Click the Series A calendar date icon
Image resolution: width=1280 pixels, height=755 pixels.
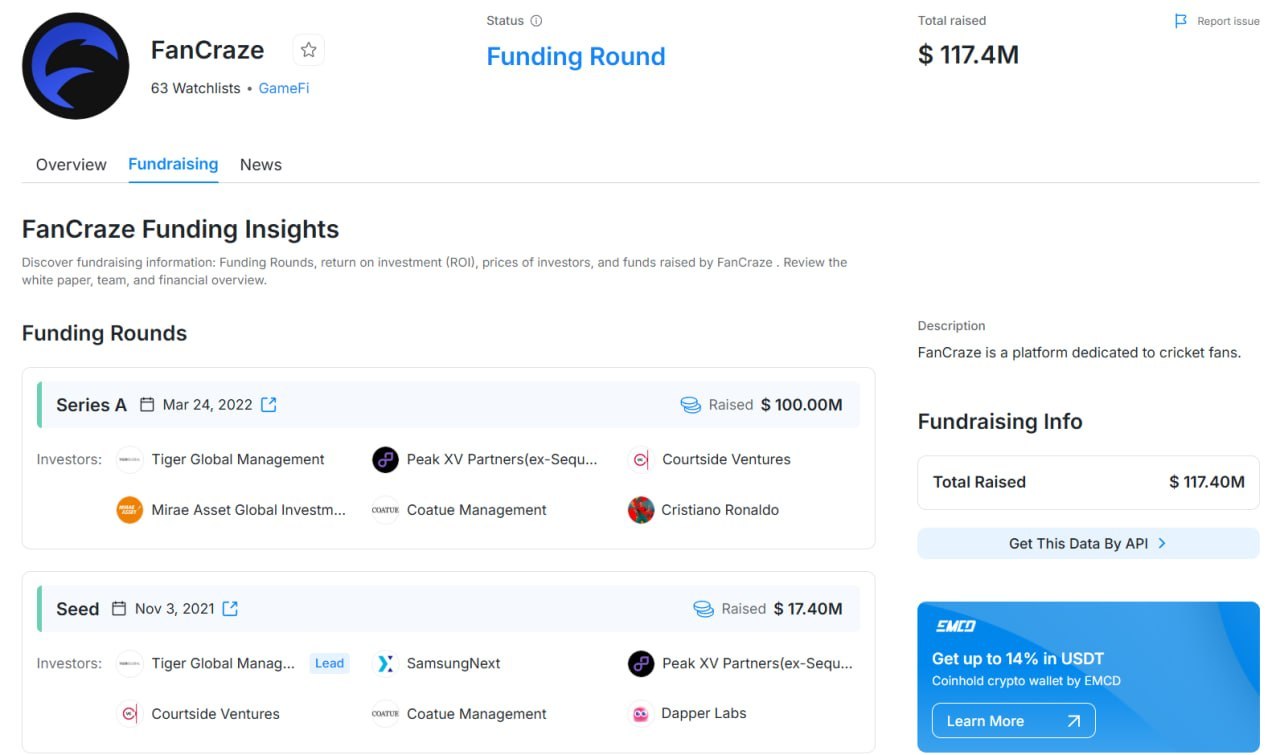(147, 404)
